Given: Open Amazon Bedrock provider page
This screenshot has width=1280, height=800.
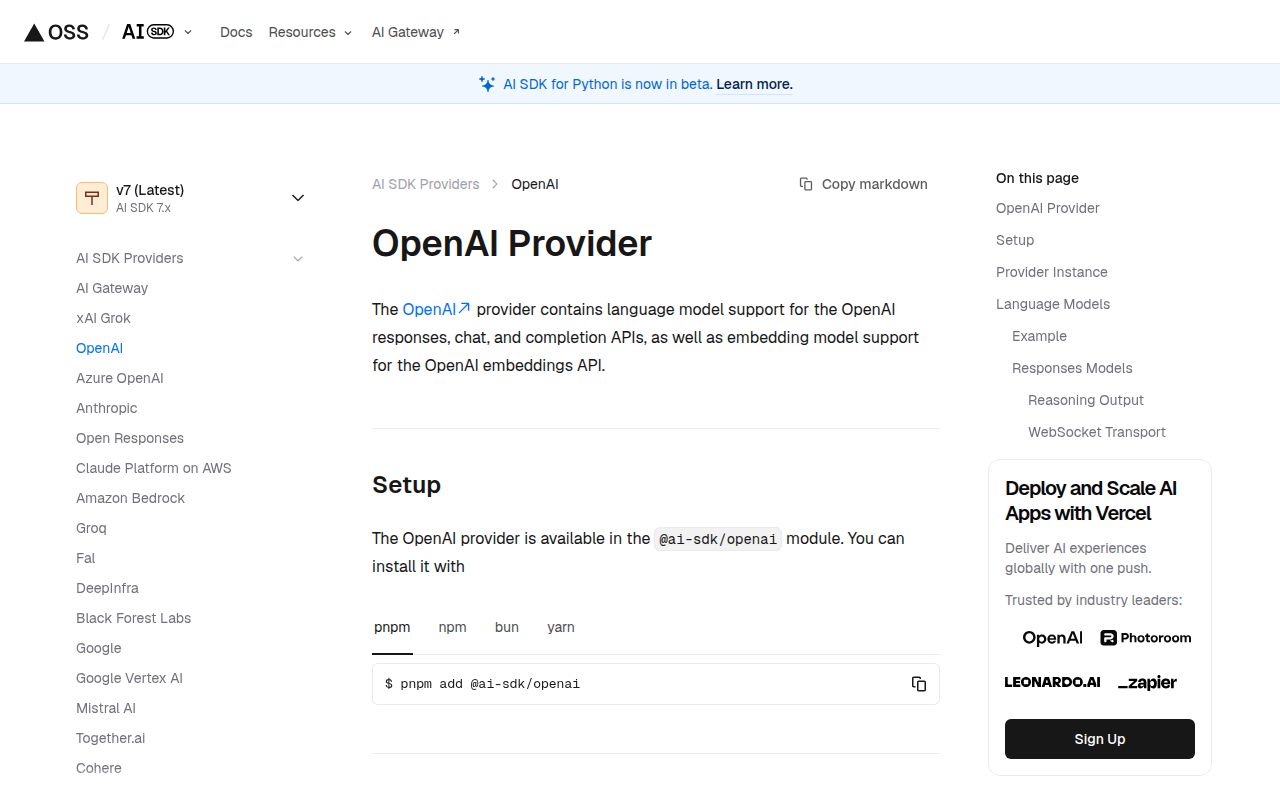Looking at the screenshot, I should pyautogui.click(x=130, y=498).
